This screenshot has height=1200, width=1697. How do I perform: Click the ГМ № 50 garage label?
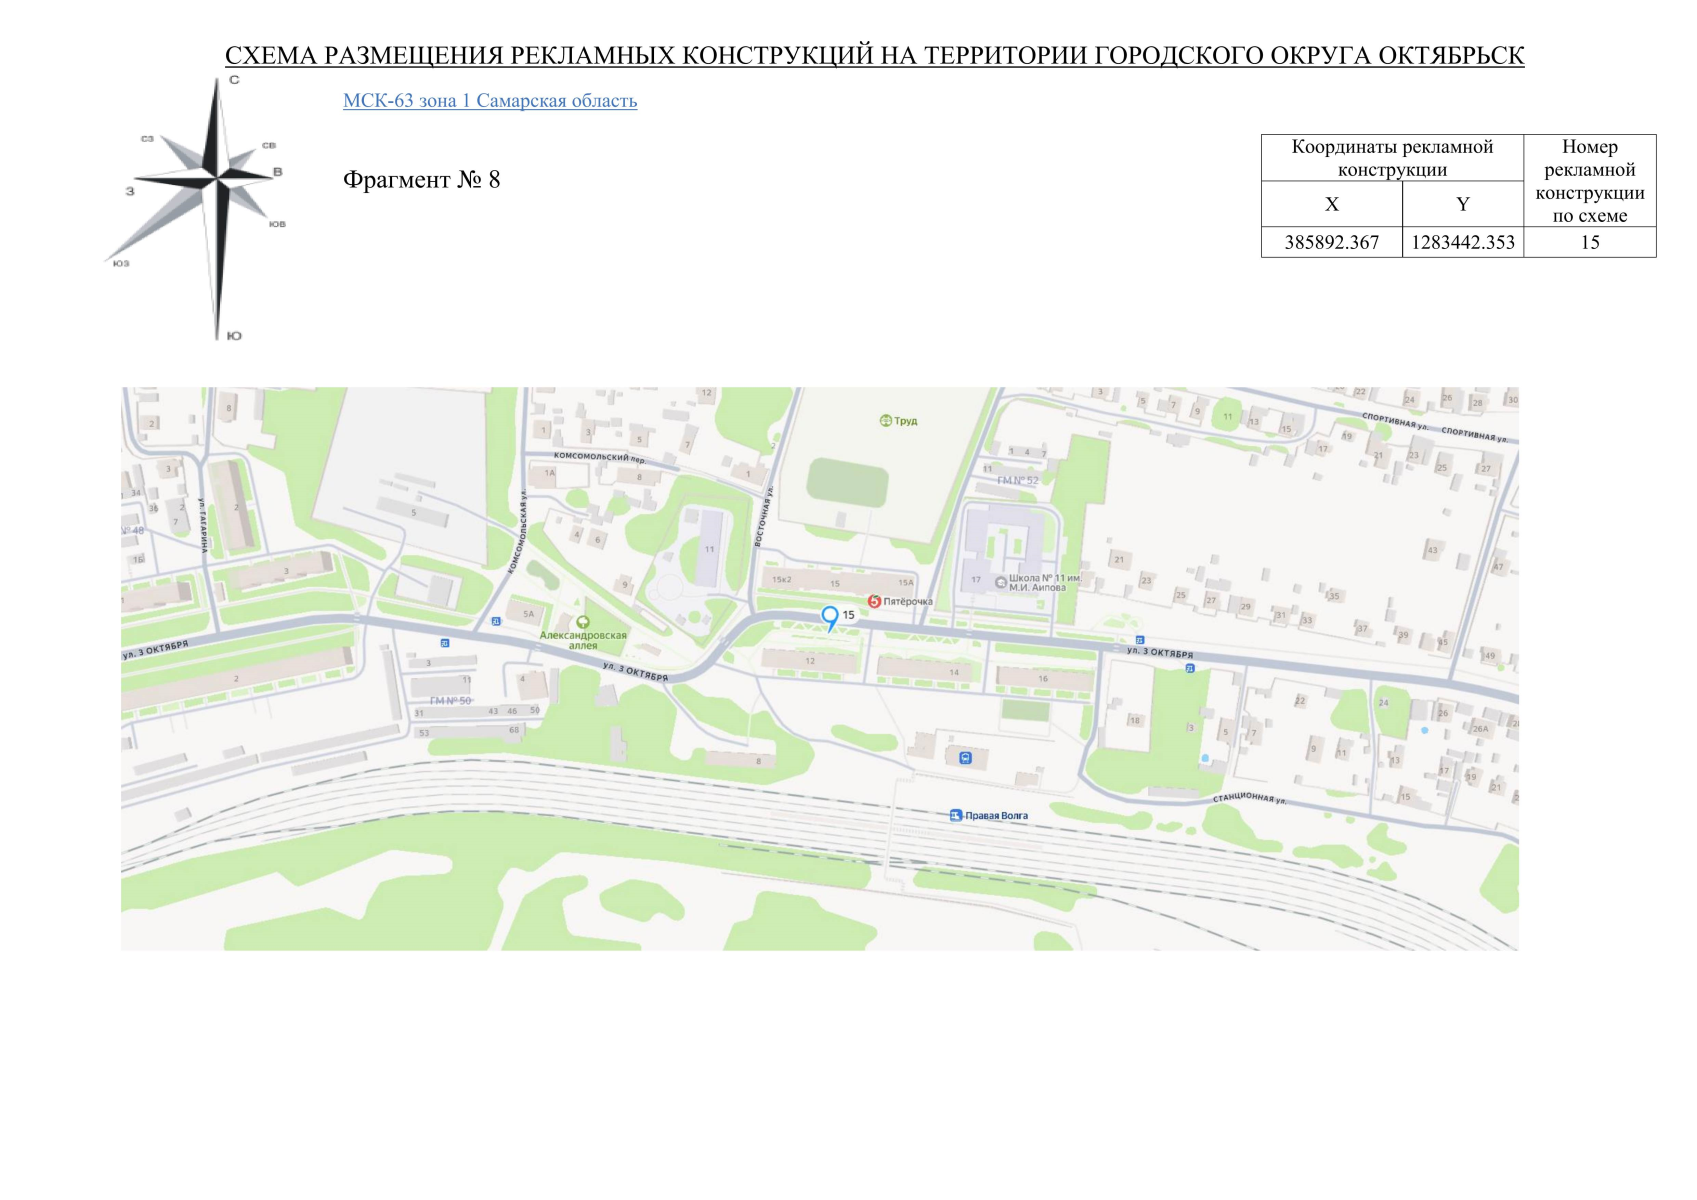450,701
